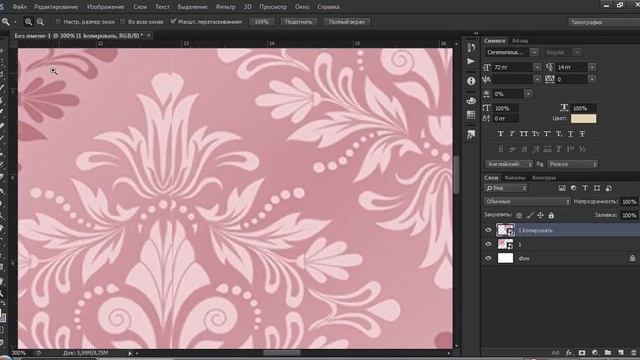The image size is (640, 360).
Task: Select the Zoom In magnifier mode
Action: (x=28, y=22)
